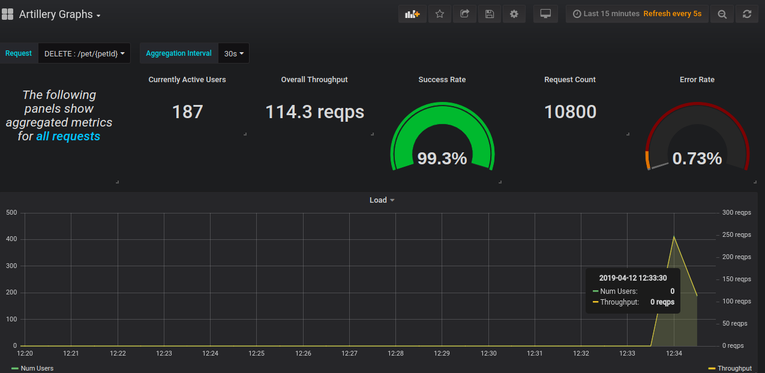Click the 10800 request count value
Viewport: 765px width, 373px height.
[x=570, y=112]
